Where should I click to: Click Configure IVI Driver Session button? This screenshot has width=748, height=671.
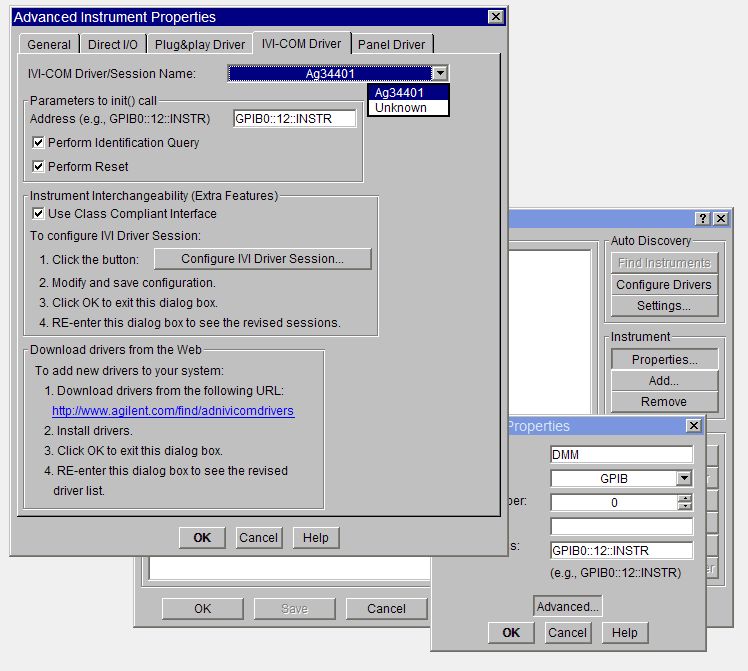[x=262, y=259]
